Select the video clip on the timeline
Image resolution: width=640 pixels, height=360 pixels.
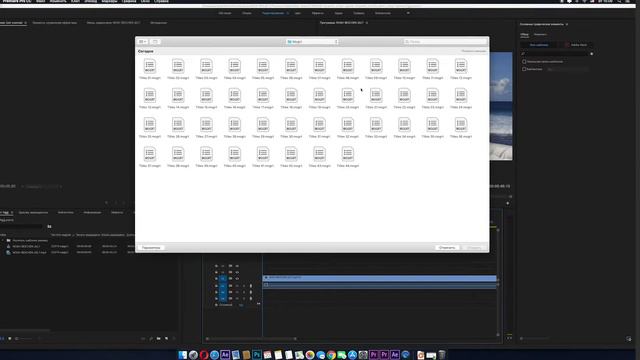(380, 278)
